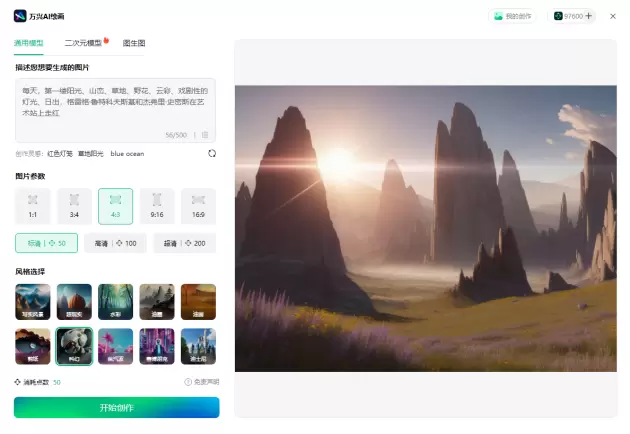Switch to the 二次元模型 tab

[x=84, y=44]
